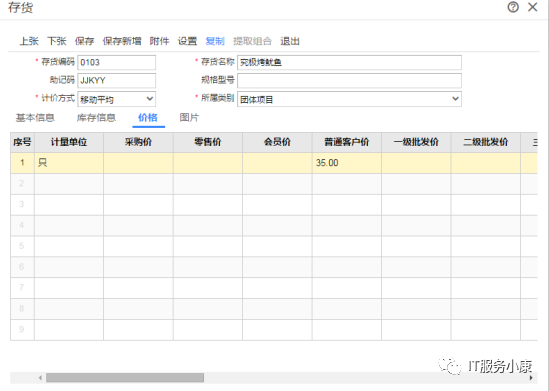Open 设置 settings

point(187,41)
